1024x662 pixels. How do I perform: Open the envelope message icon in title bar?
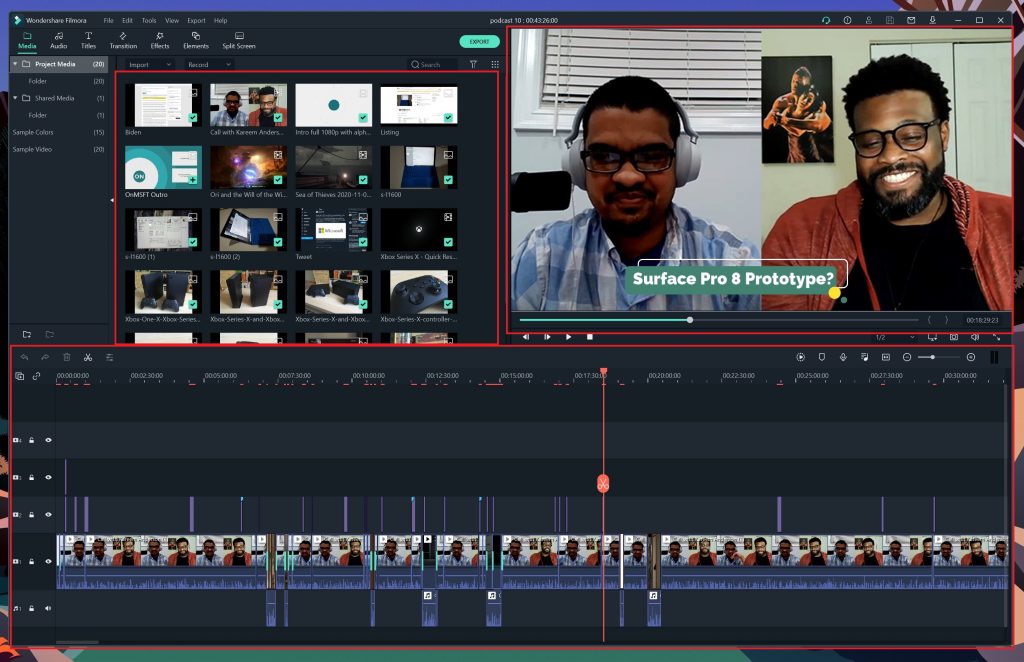[911, 20]
